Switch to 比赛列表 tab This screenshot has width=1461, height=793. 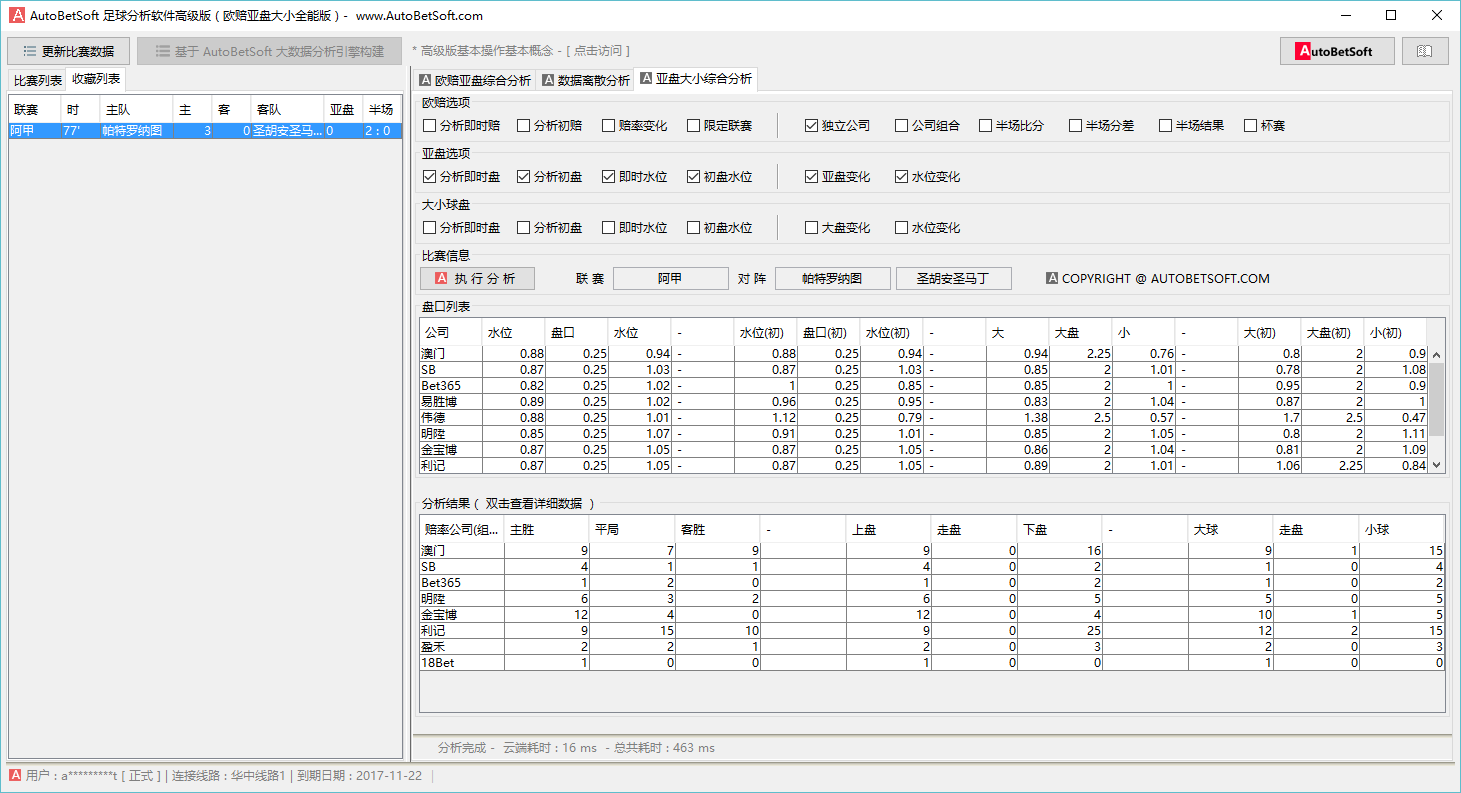coord(37,80)
